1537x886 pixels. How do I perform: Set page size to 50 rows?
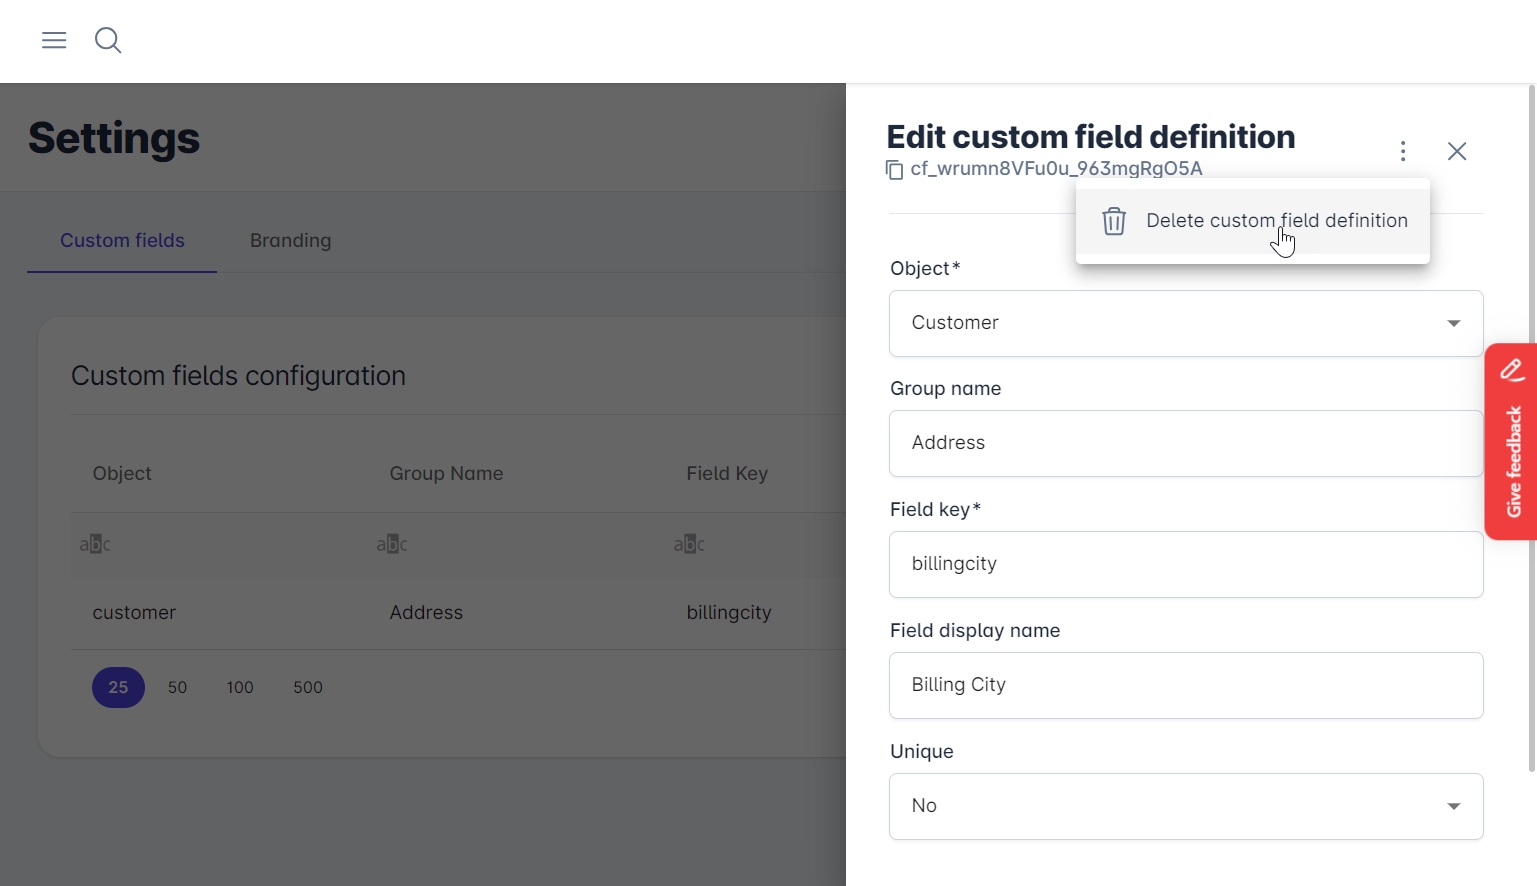pos(177,687)
